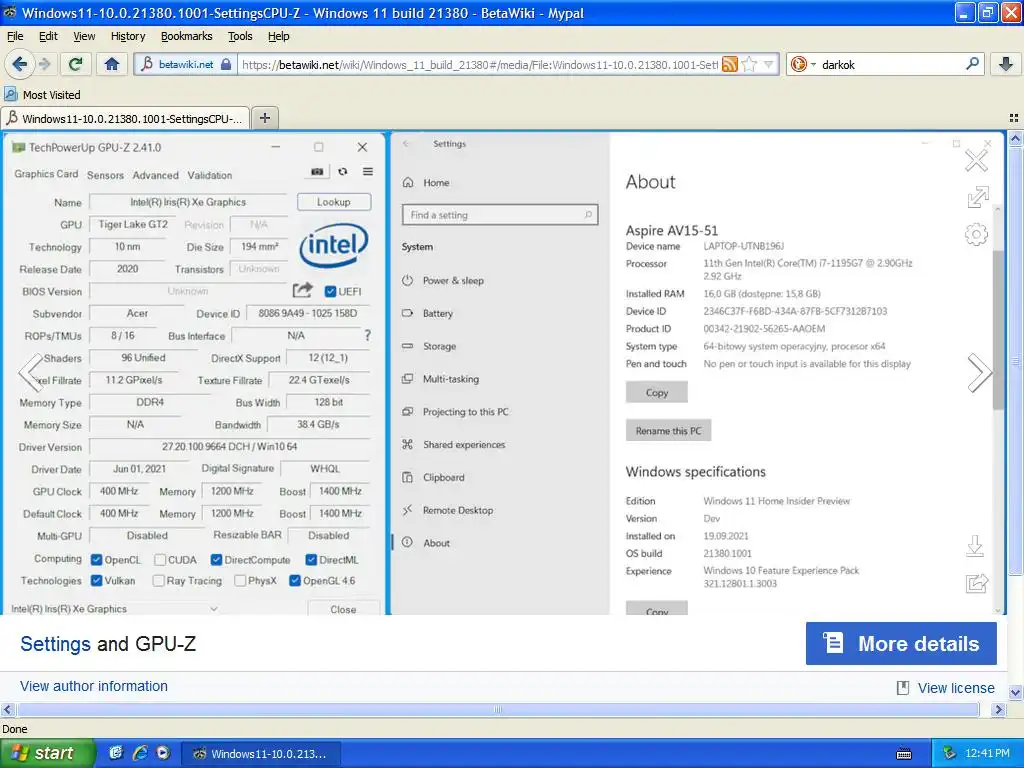Click the horizontal scrollbar track
The width and height of the screenshot is (1024, 768).
pyautogui.click(x=498, y=709)
